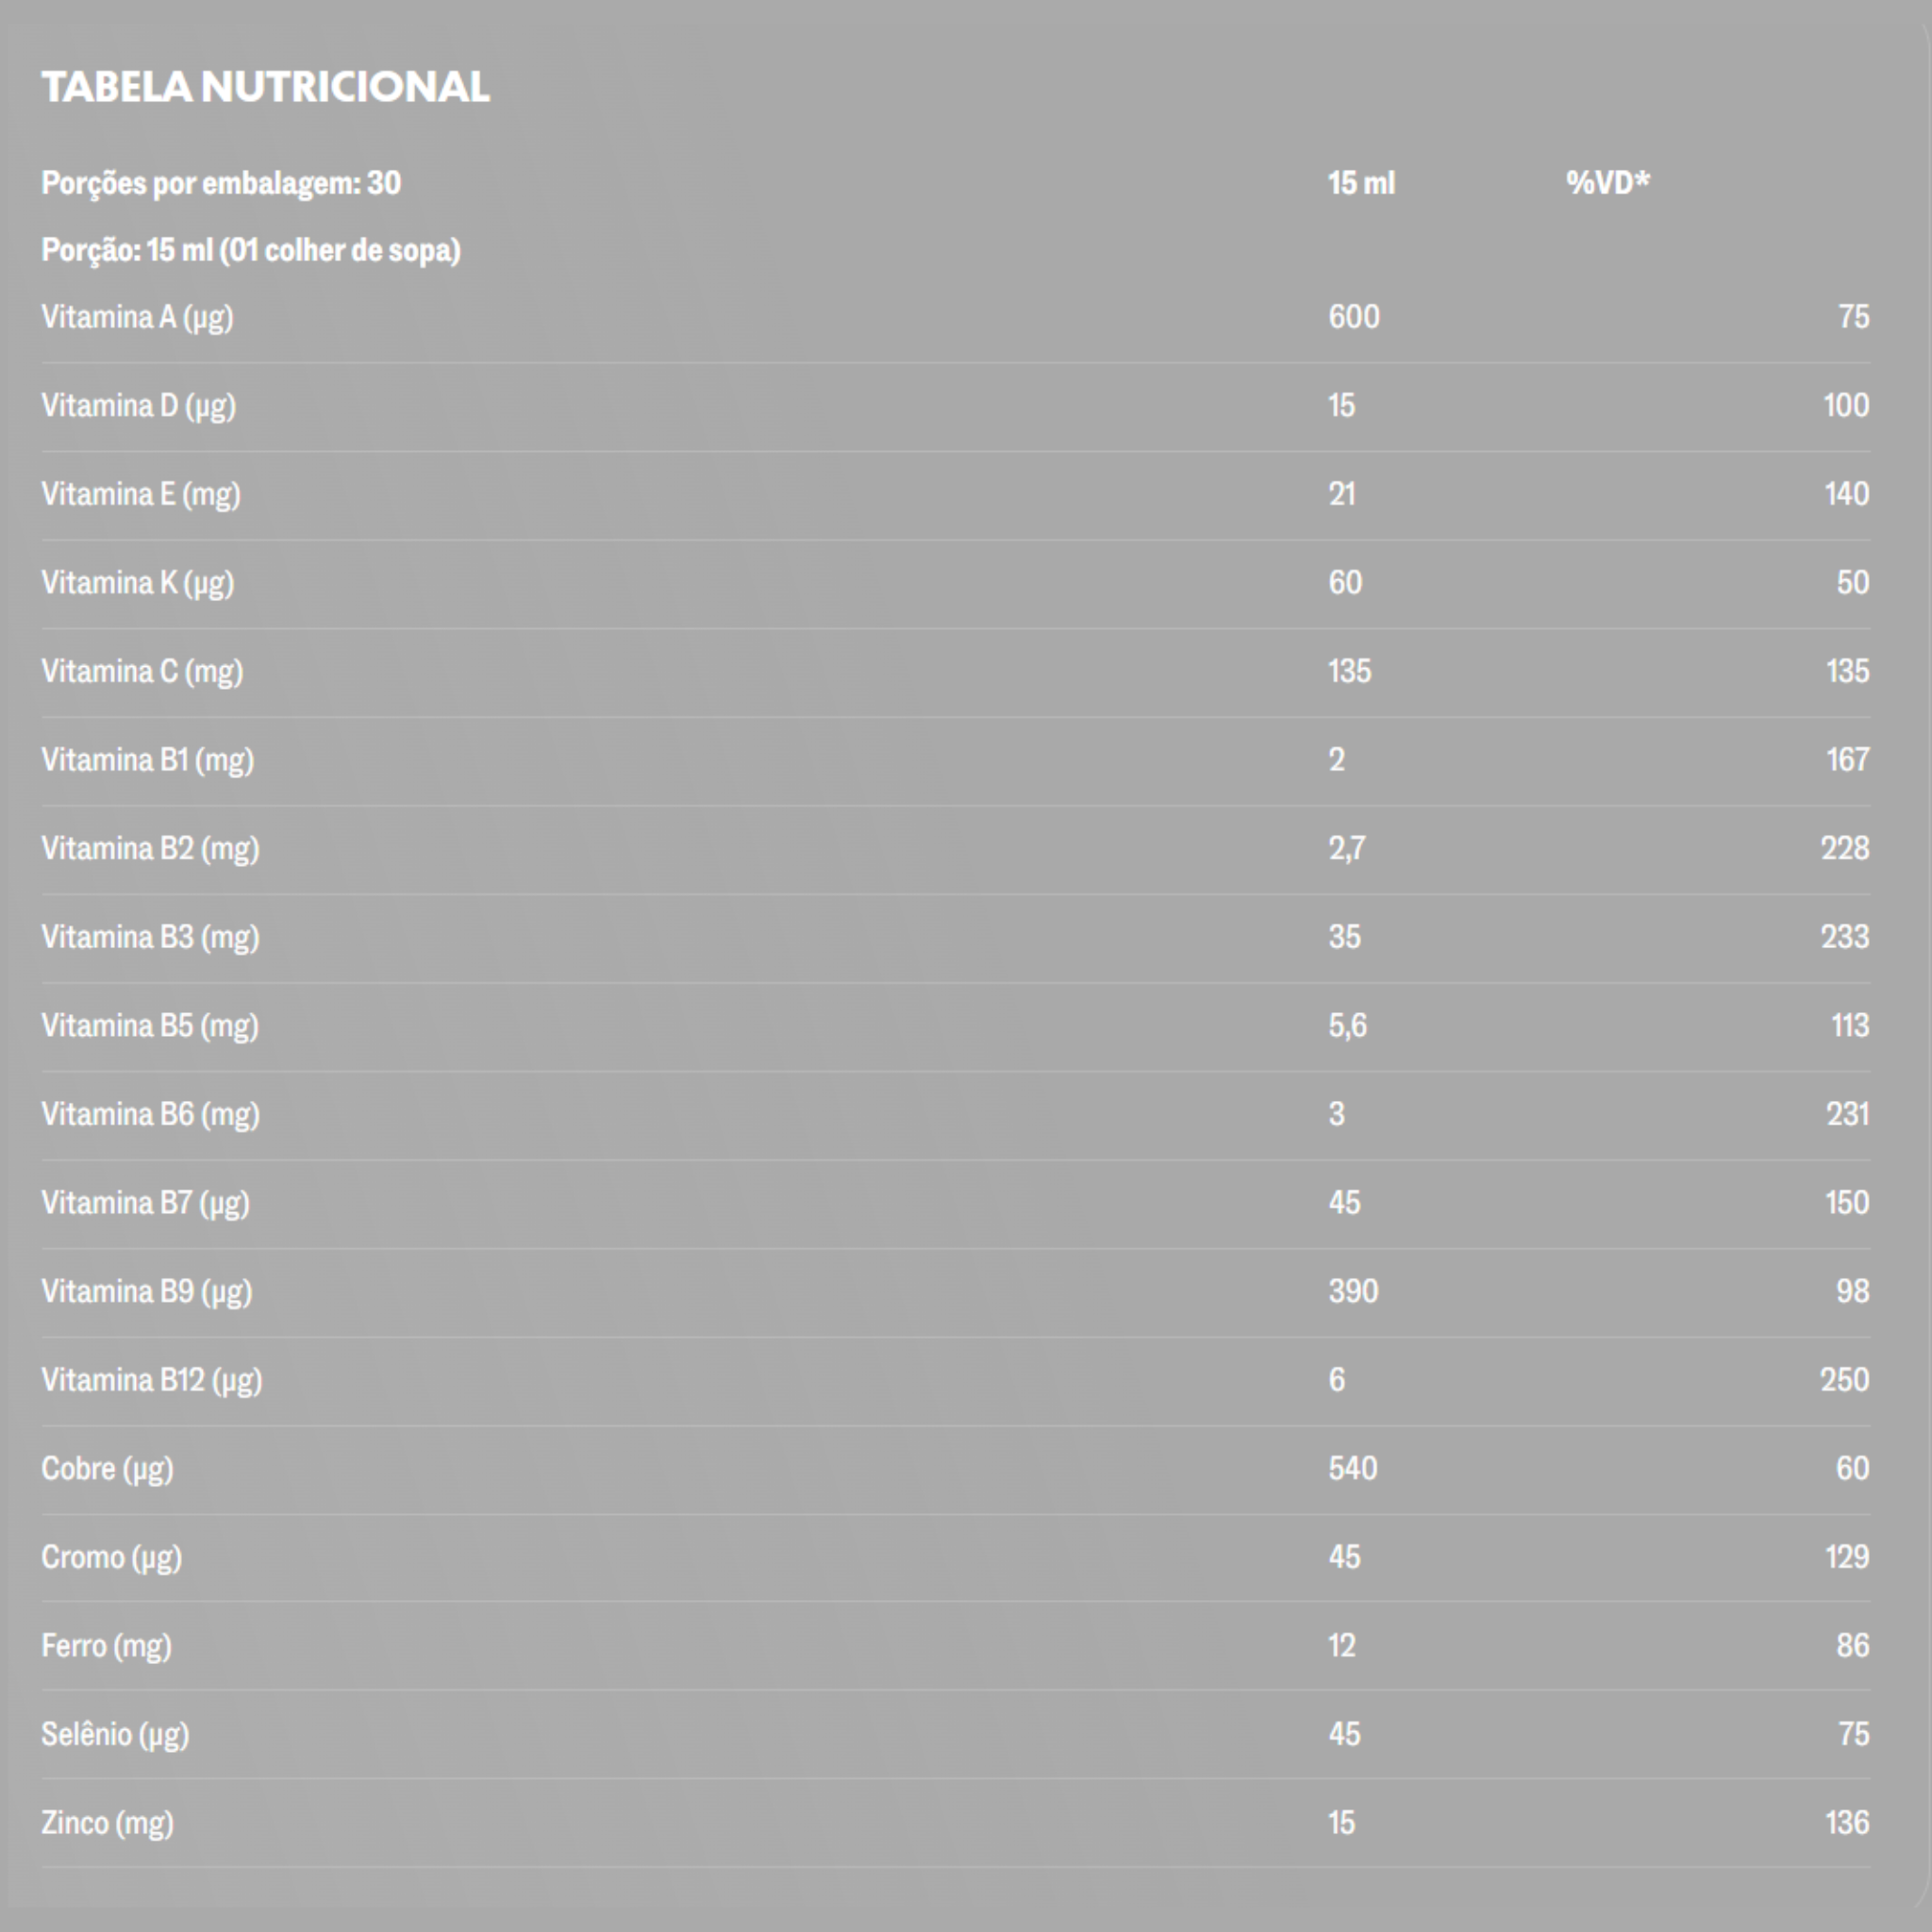Screen dimensions: 1932x1932
Task: Click the 2,7 value for Vitamina B2
Action: tap(1346, 848)
